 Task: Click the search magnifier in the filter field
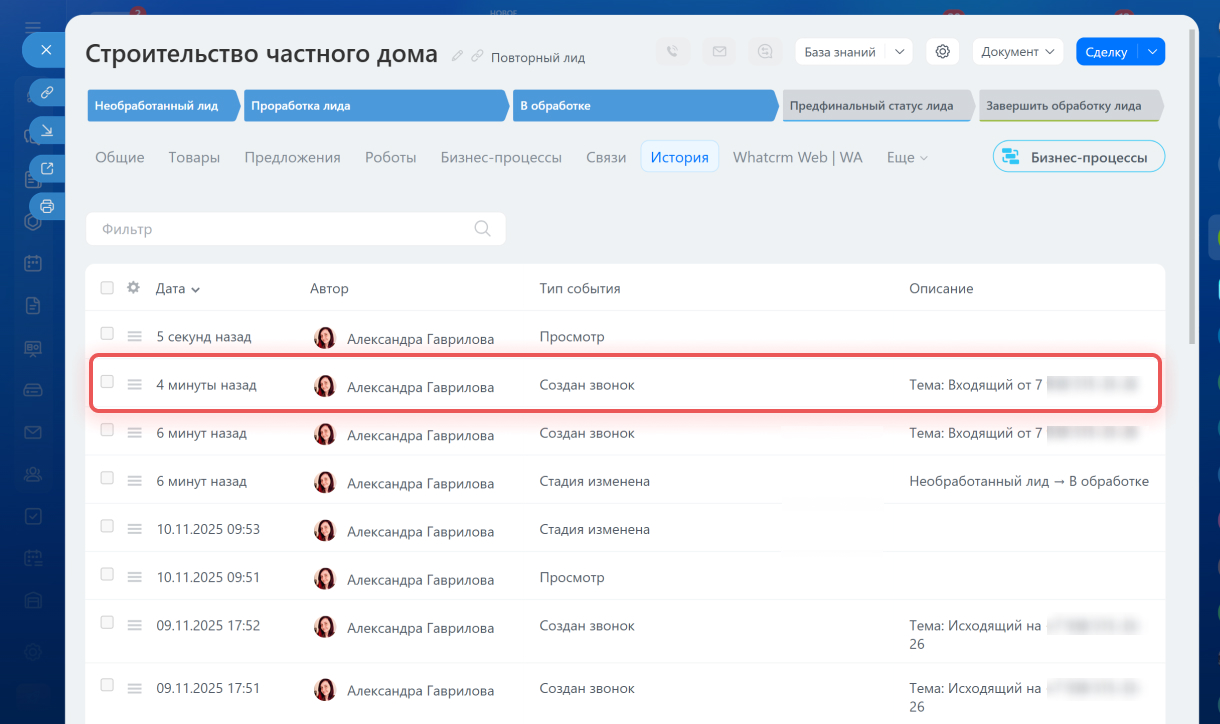(482, 229)
